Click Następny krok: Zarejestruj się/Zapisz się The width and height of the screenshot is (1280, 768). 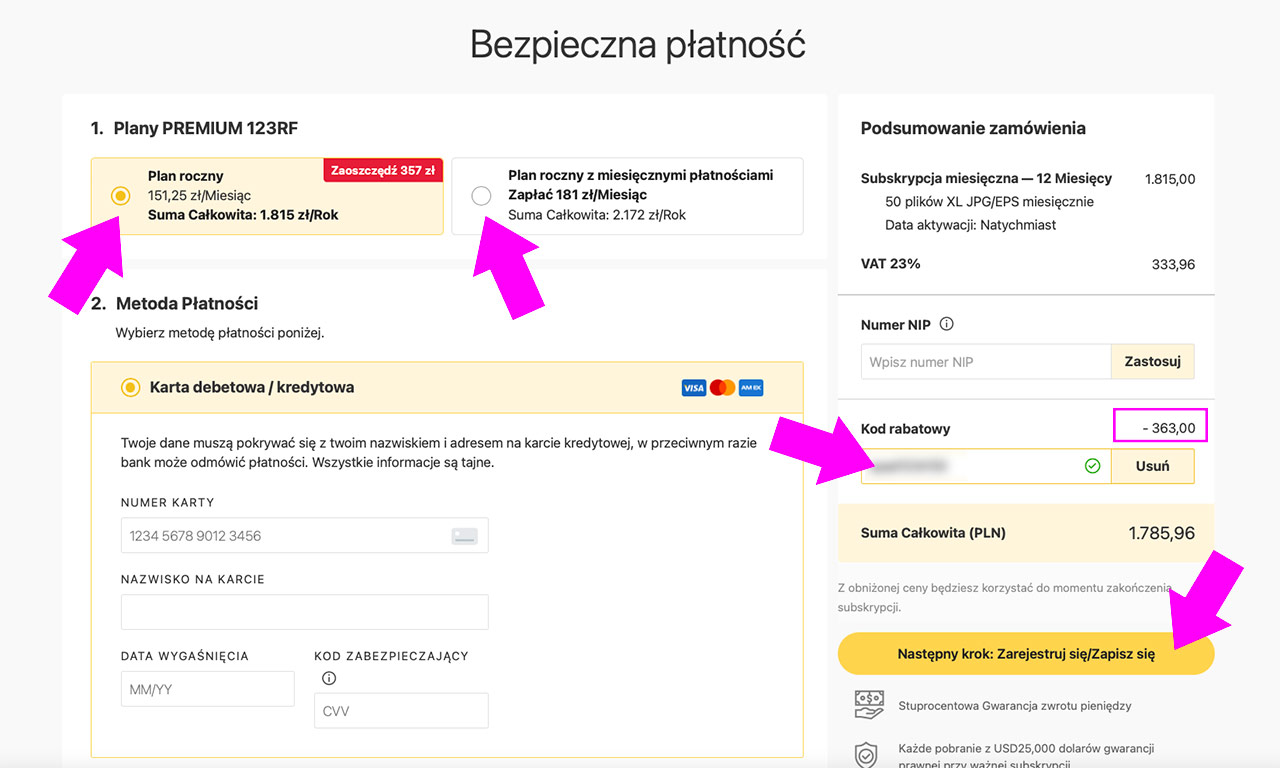[x=1025, y=654]
